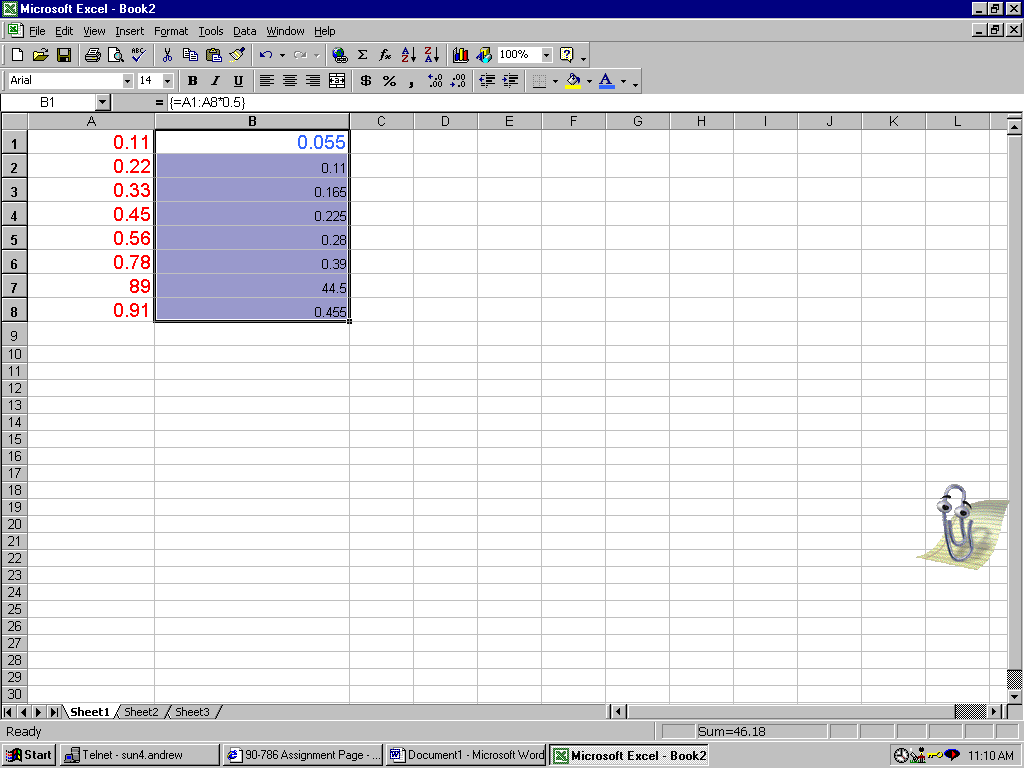The image size is (1024, 768).
Task: Expand the Font name dropdown
Action: pos(127,81)
